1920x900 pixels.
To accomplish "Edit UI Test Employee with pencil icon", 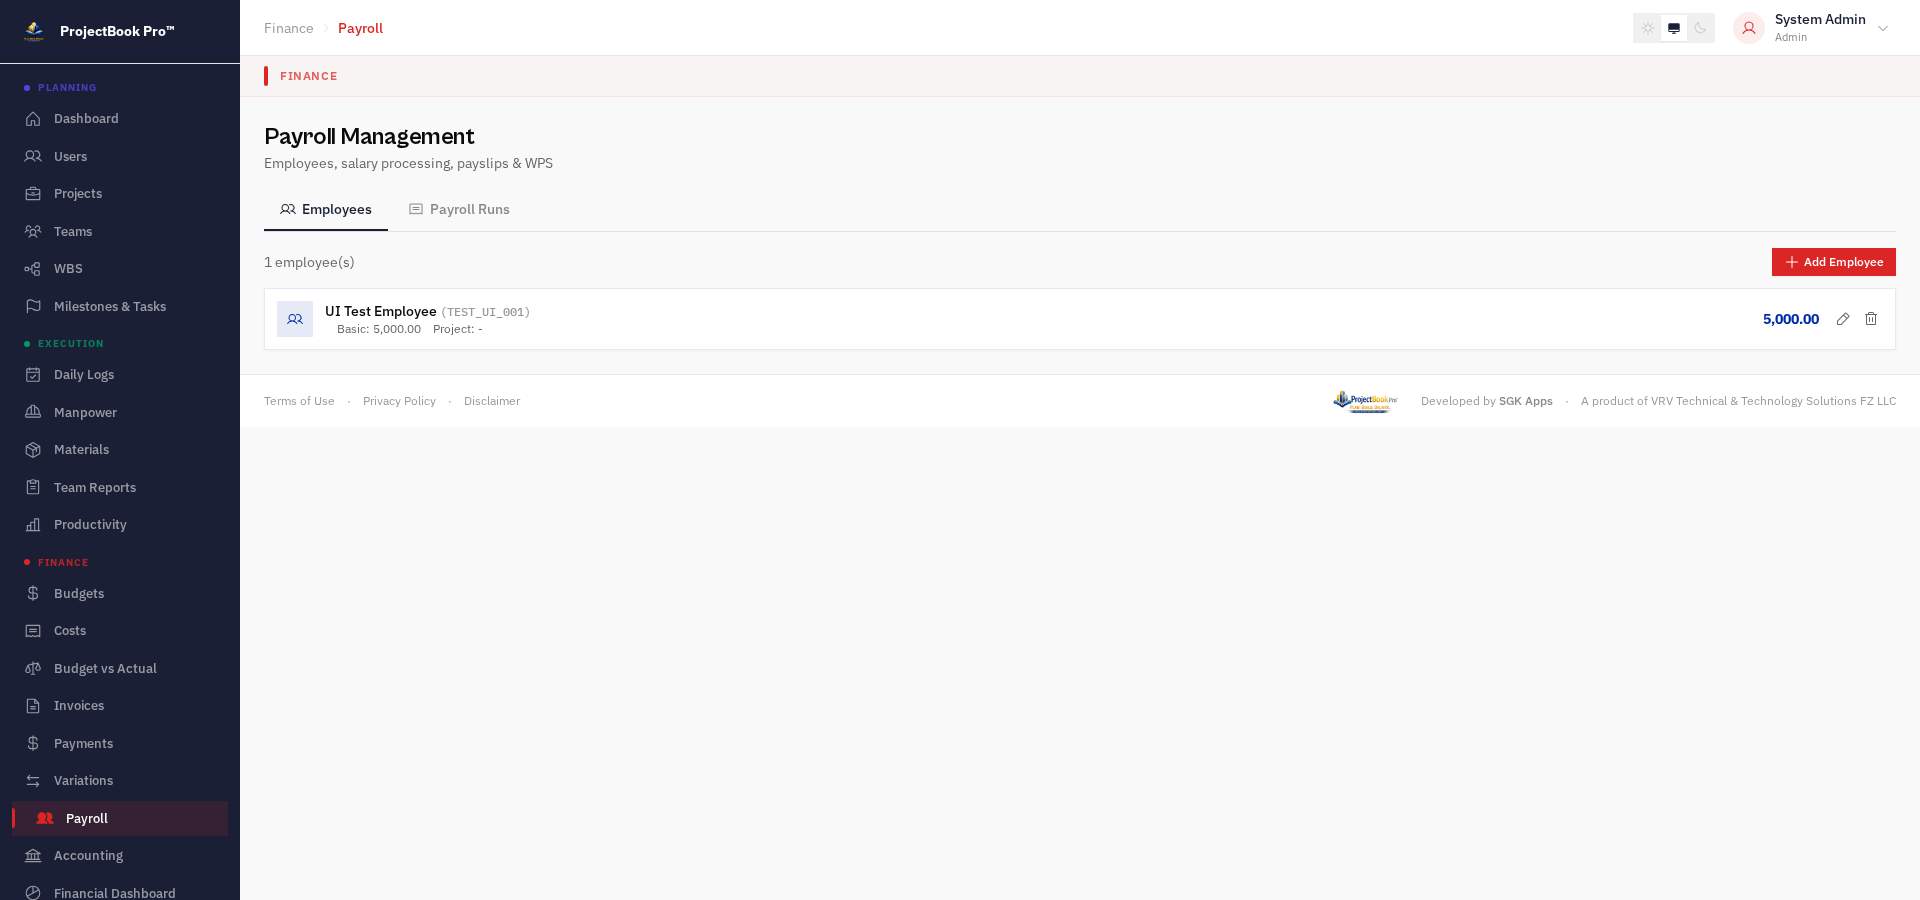I will pyautogui.click(x=1843, y=319).
